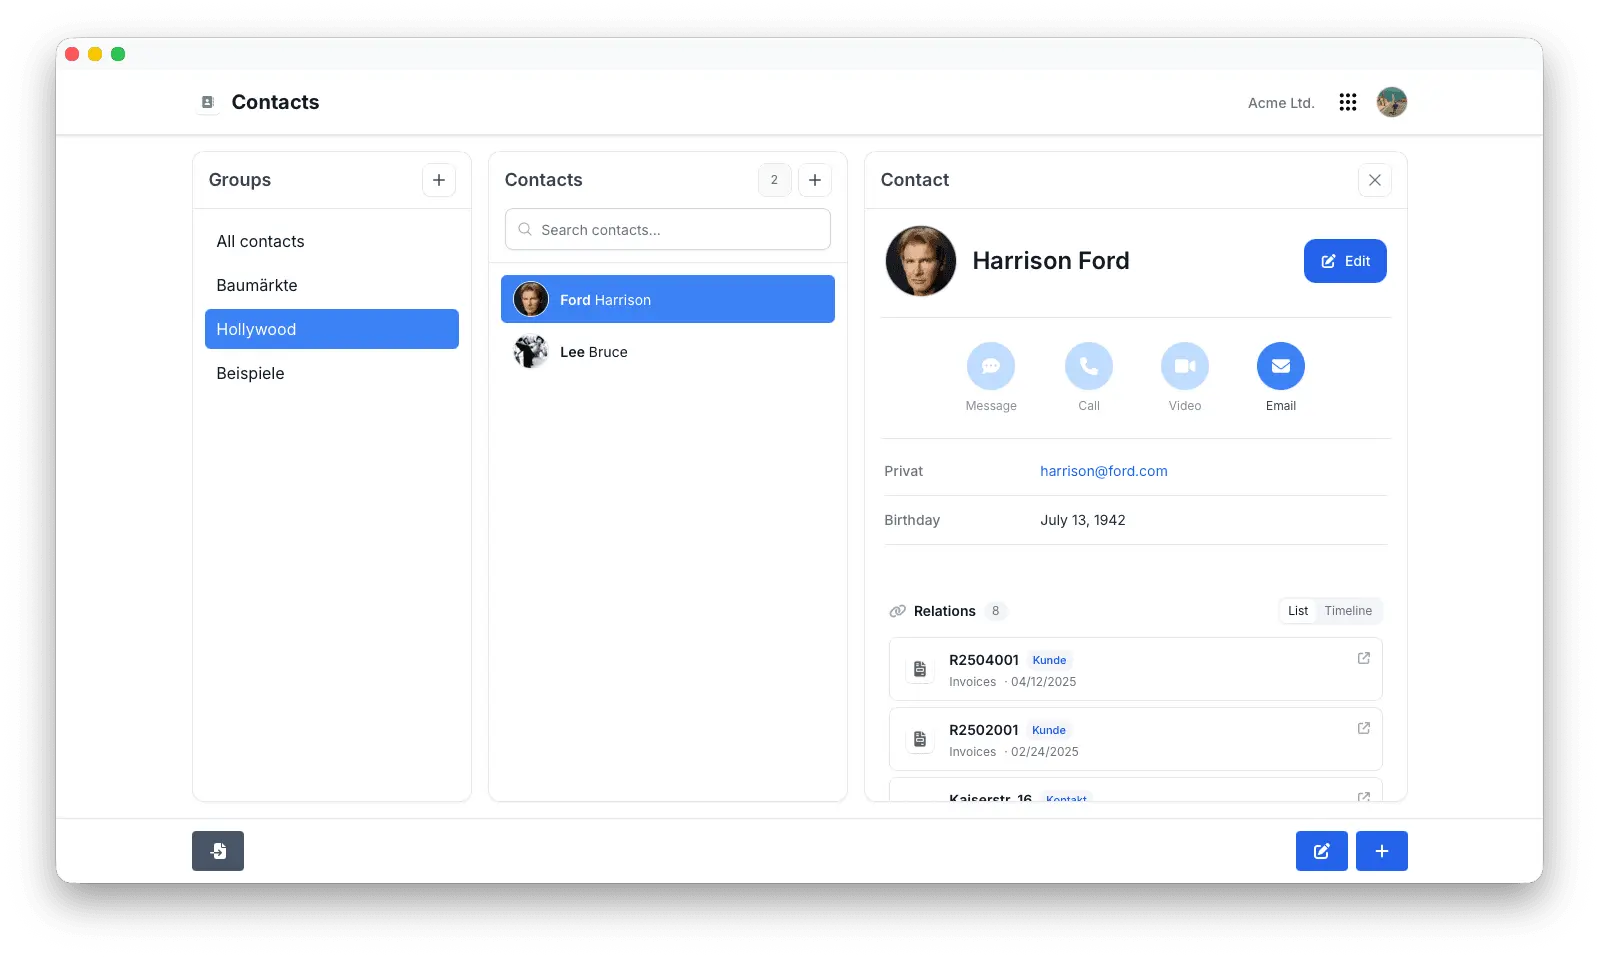Open invoice R2502001 external link icon
Screen dimensions: 1599x957
pyautogui.click(x=1364, y=728)
